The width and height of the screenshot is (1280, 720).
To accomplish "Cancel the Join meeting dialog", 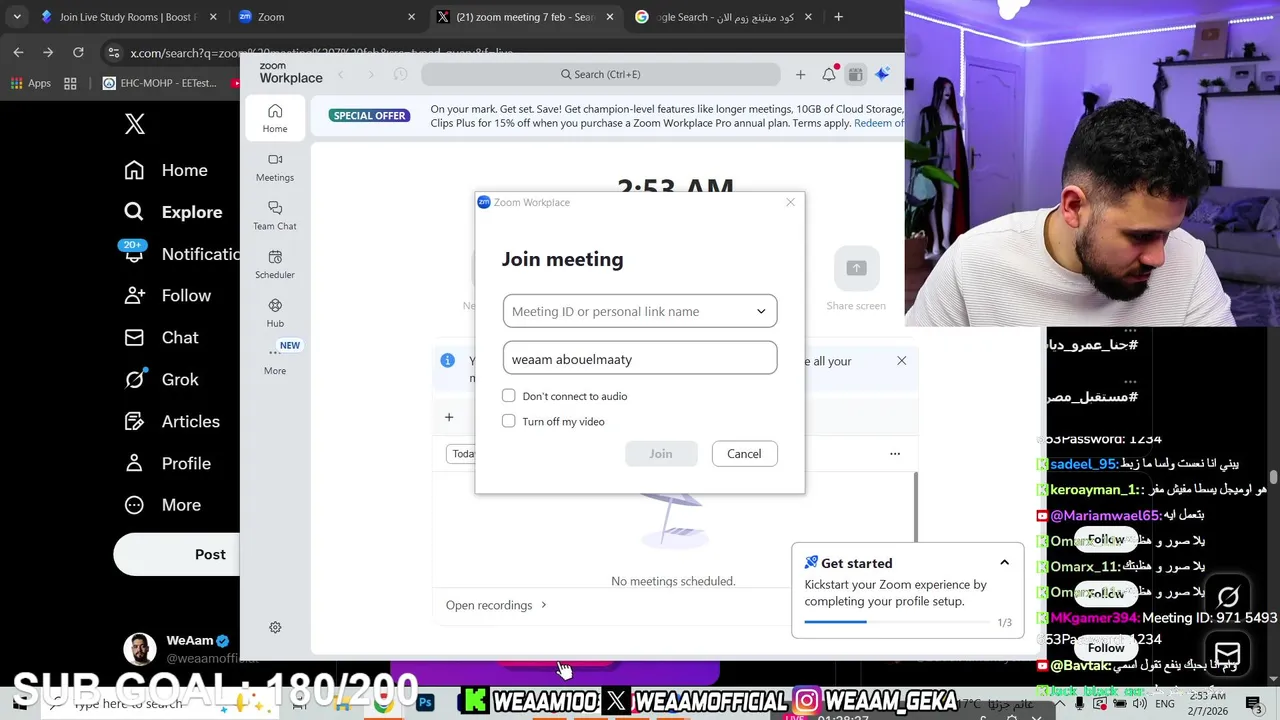I will (x=744, y=454).
